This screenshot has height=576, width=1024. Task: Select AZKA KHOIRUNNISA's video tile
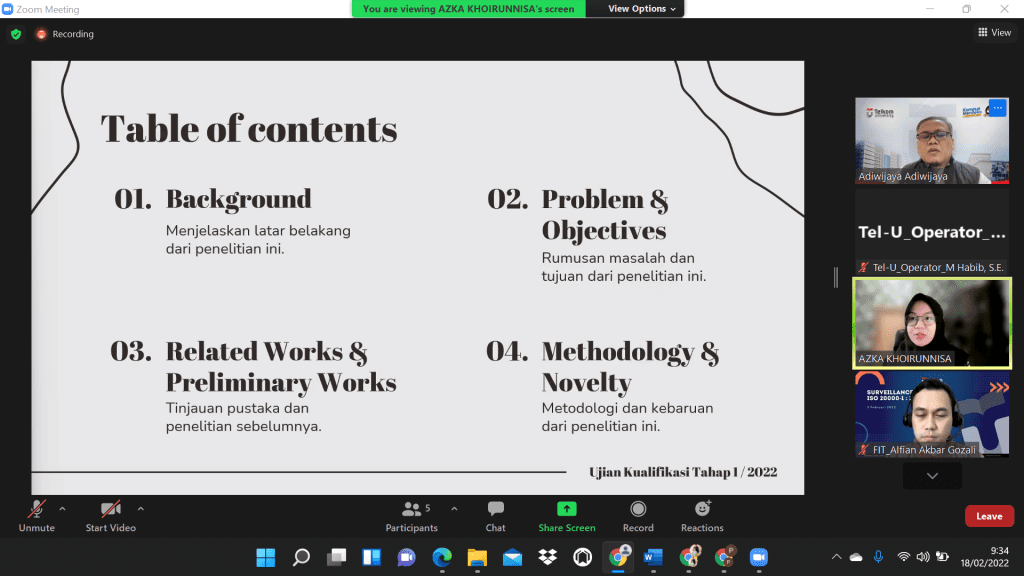(932, 322)
